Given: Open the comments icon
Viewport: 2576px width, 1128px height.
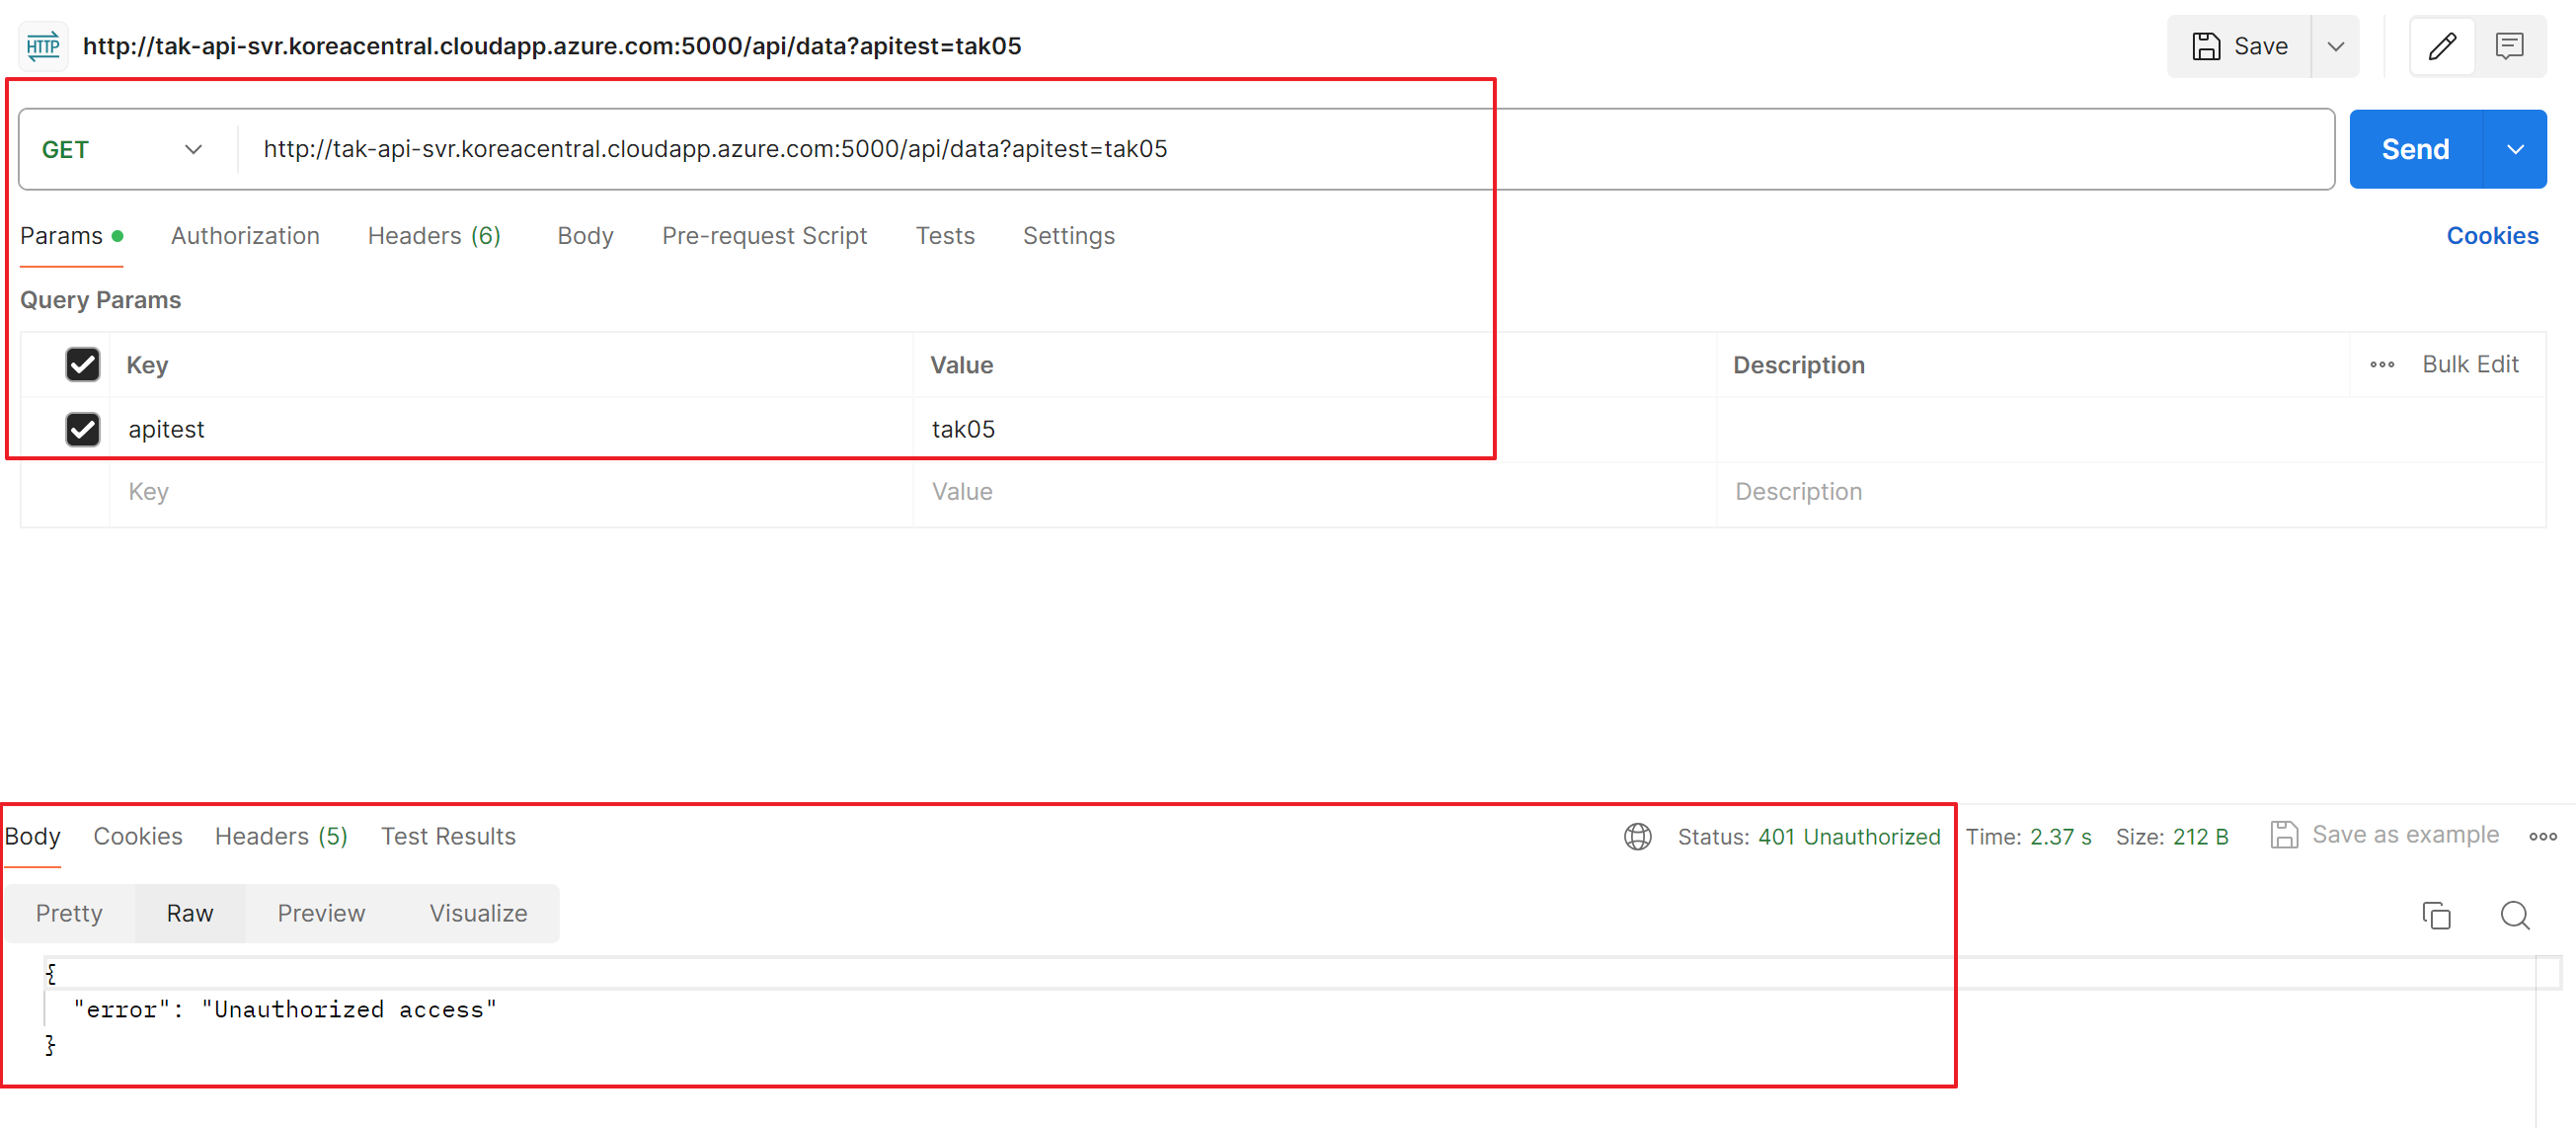Looking at the screenshot, I should pos(2509,46).
